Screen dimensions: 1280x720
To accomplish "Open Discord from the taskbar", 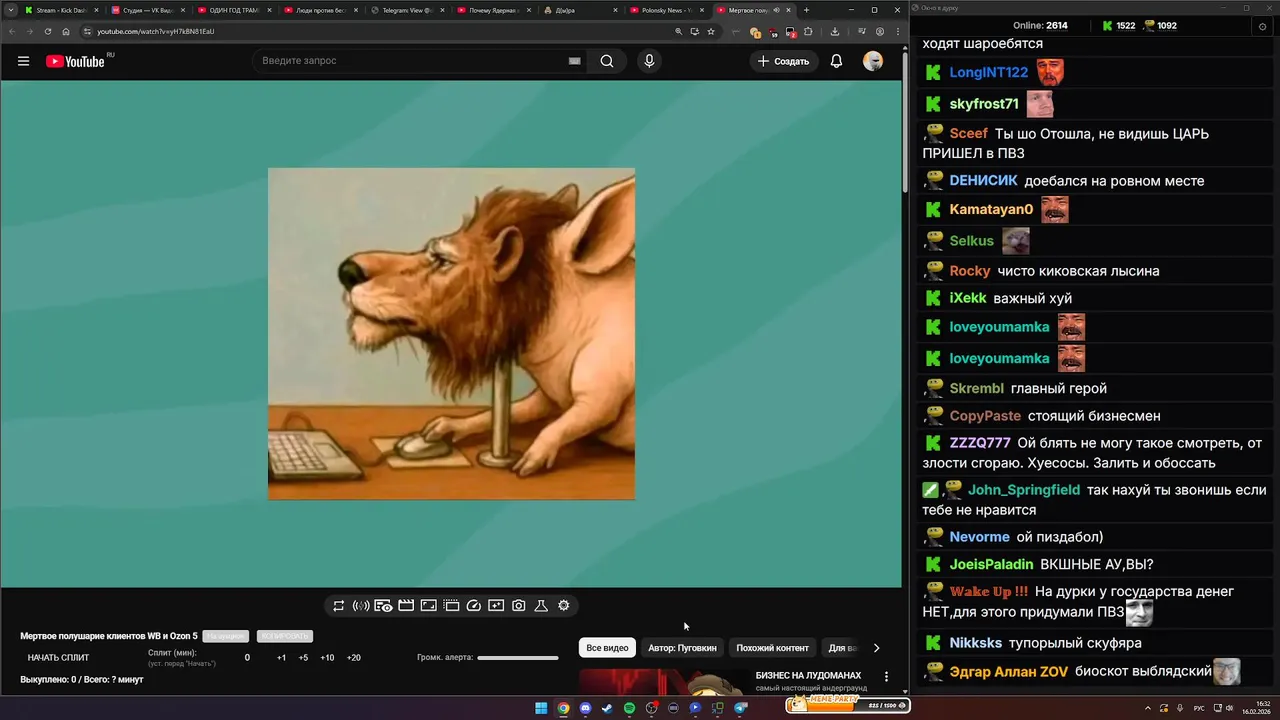I will pyautogui.click(x=585, y=708).
